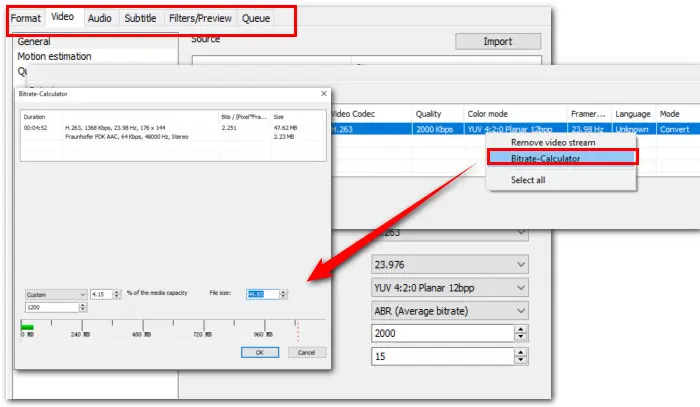Show the Queue tab

pos(256,18)
